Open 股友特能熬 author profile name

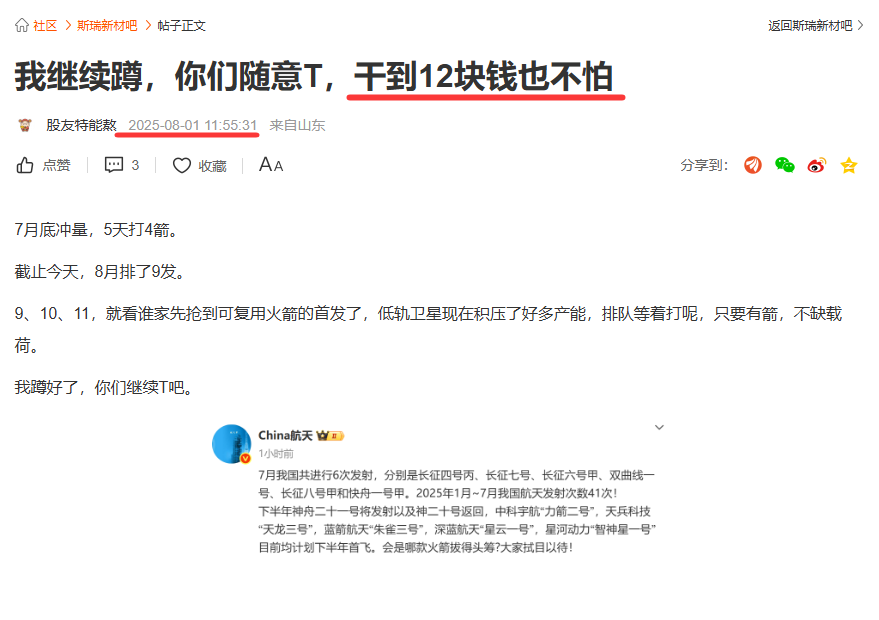click(81, 125)
